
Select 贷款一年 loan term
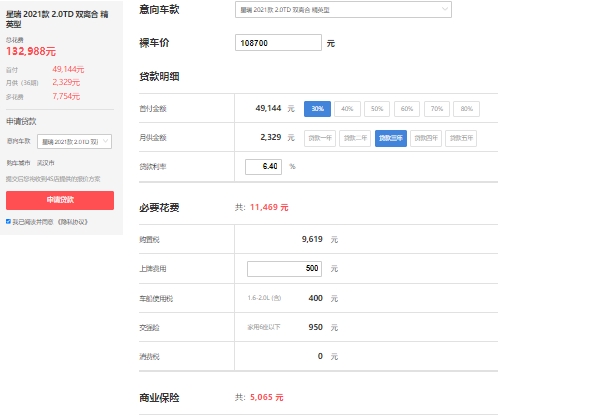point(320,138)
